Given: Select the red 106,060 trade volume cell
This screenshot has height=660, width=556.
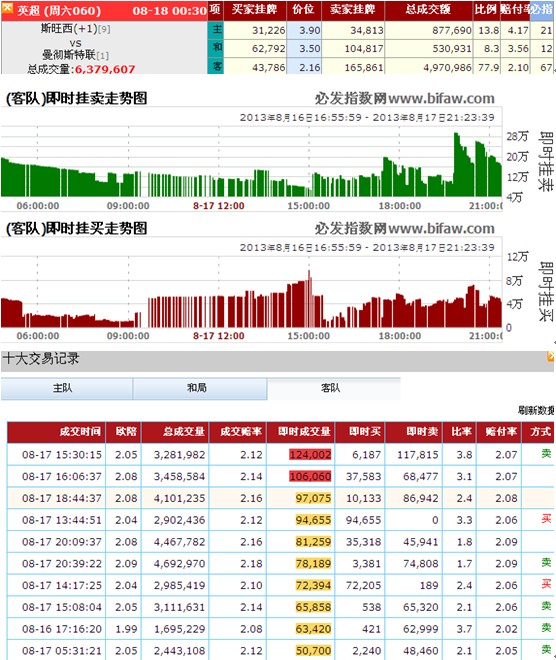Looking at the screenshot, I should tap(310, 476).
